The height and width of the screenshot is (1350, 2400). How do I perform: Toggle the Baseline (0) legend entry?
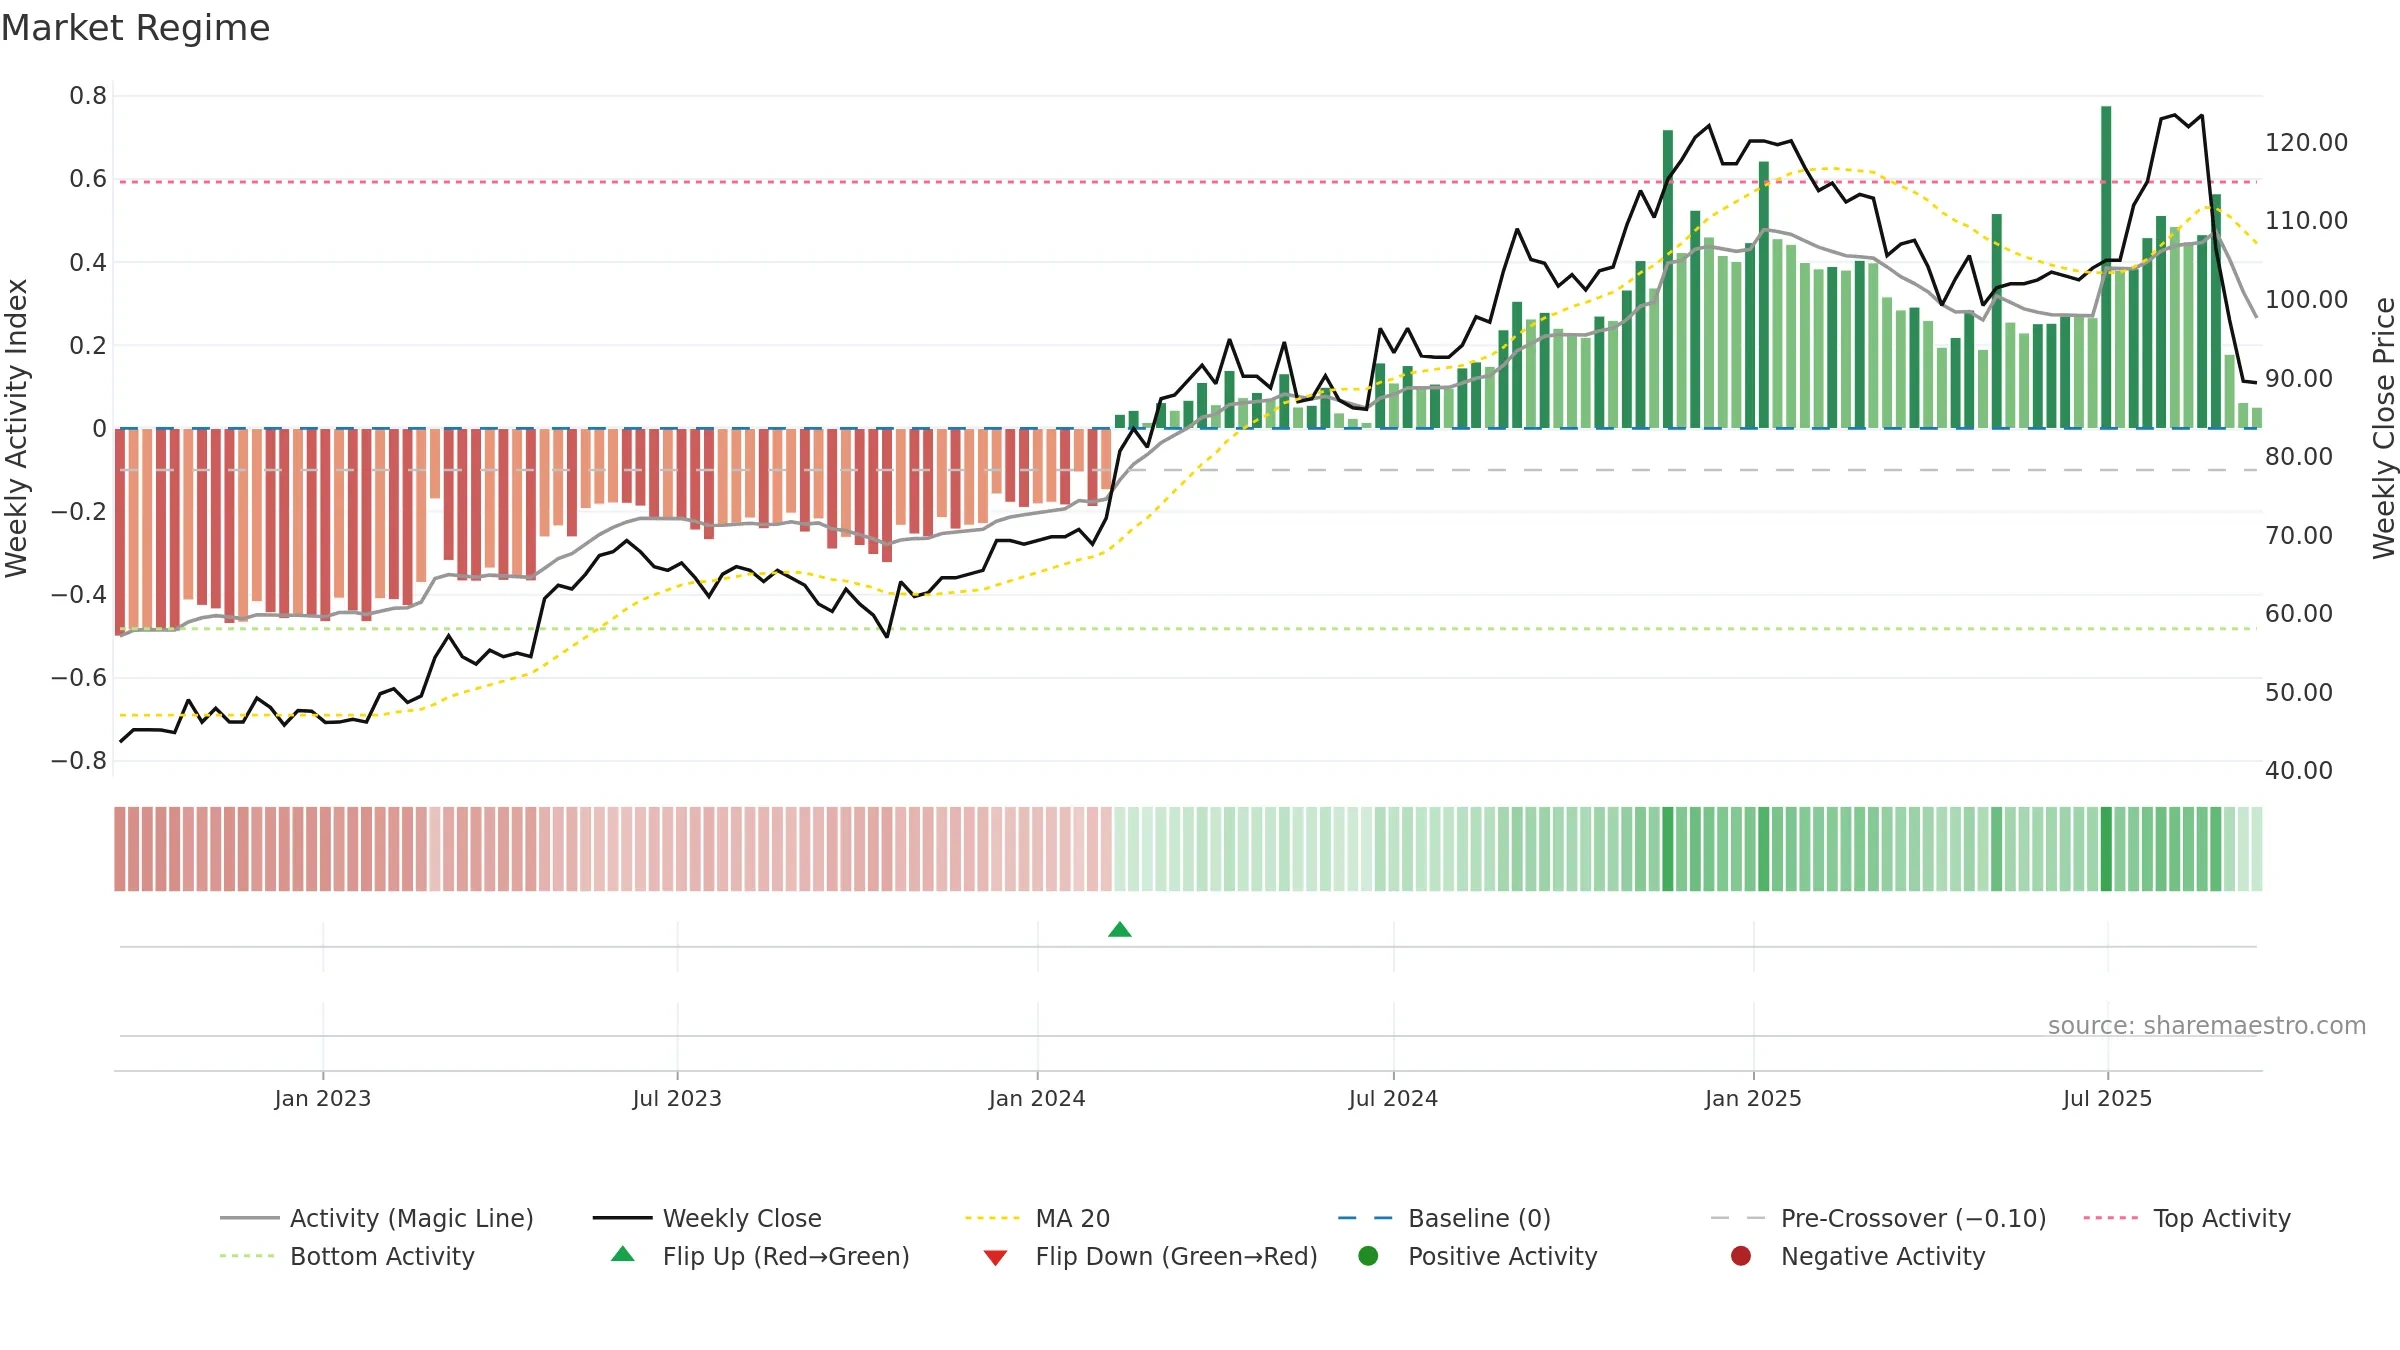coord(1444,1218)
